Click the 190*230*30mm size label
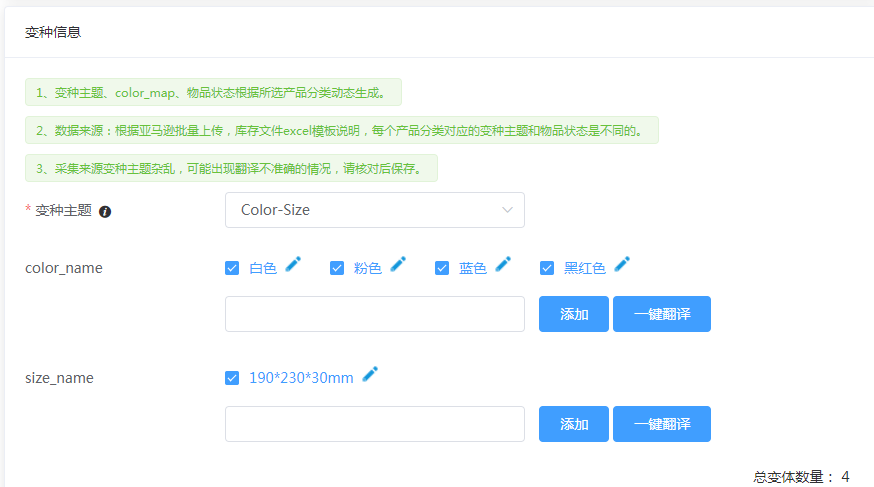The height and width of the screenshot is (487, 874). pos(301,378)
